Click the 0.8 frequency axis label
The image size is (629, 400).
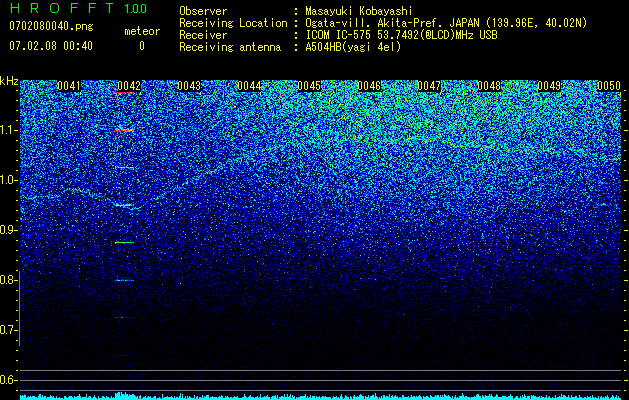[9, 280]
